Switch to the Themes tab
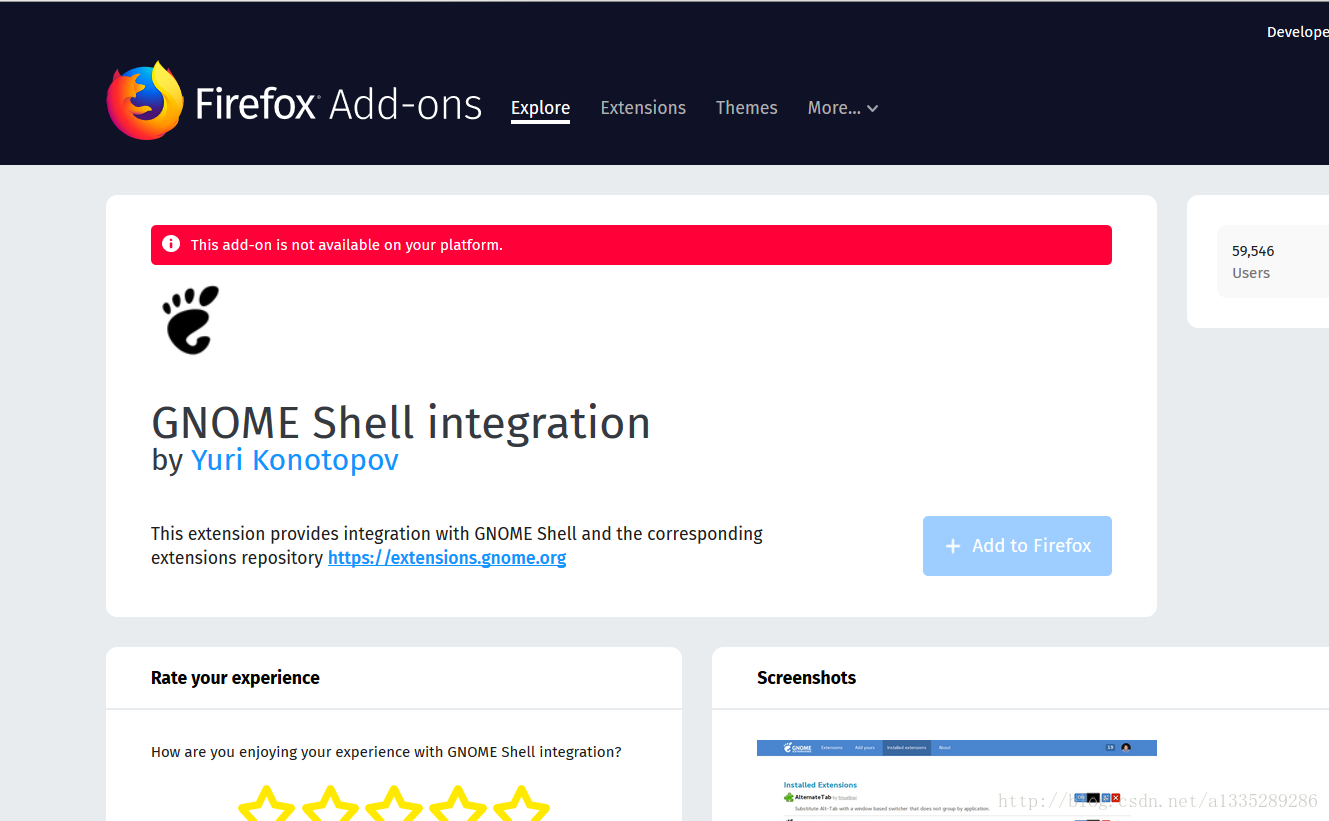 click(x=747, y=108)
